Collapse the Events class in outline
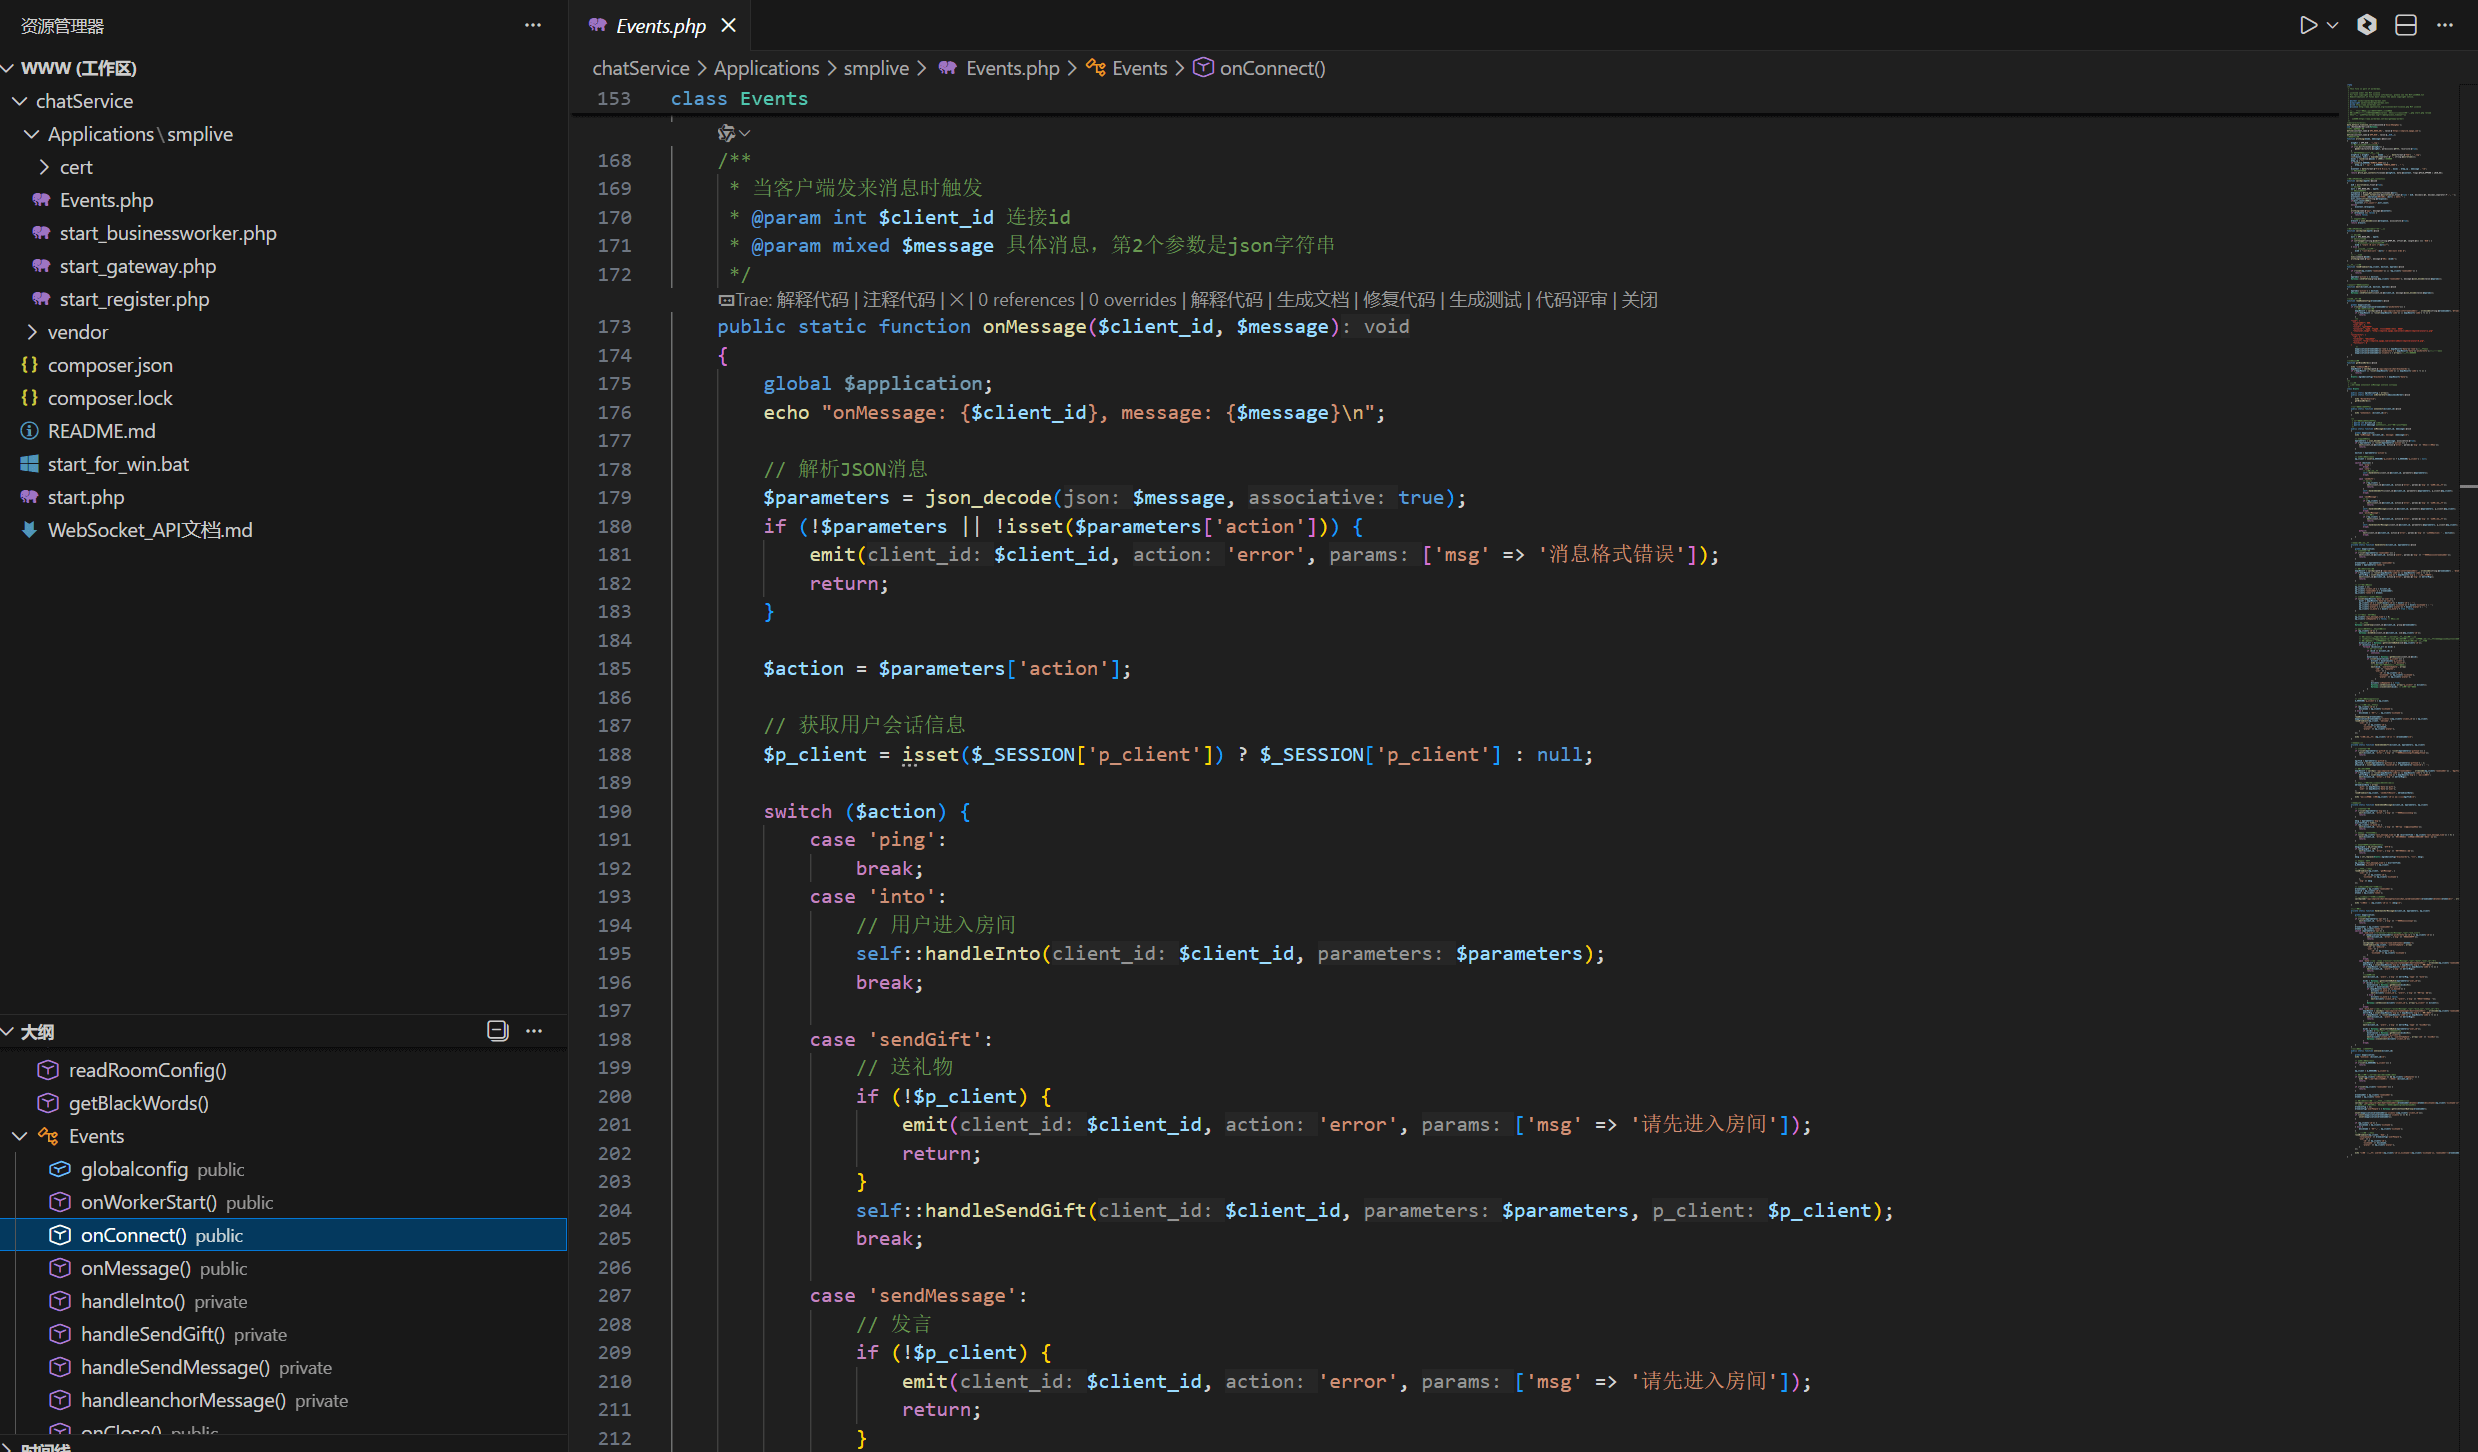 [20, 1136]
